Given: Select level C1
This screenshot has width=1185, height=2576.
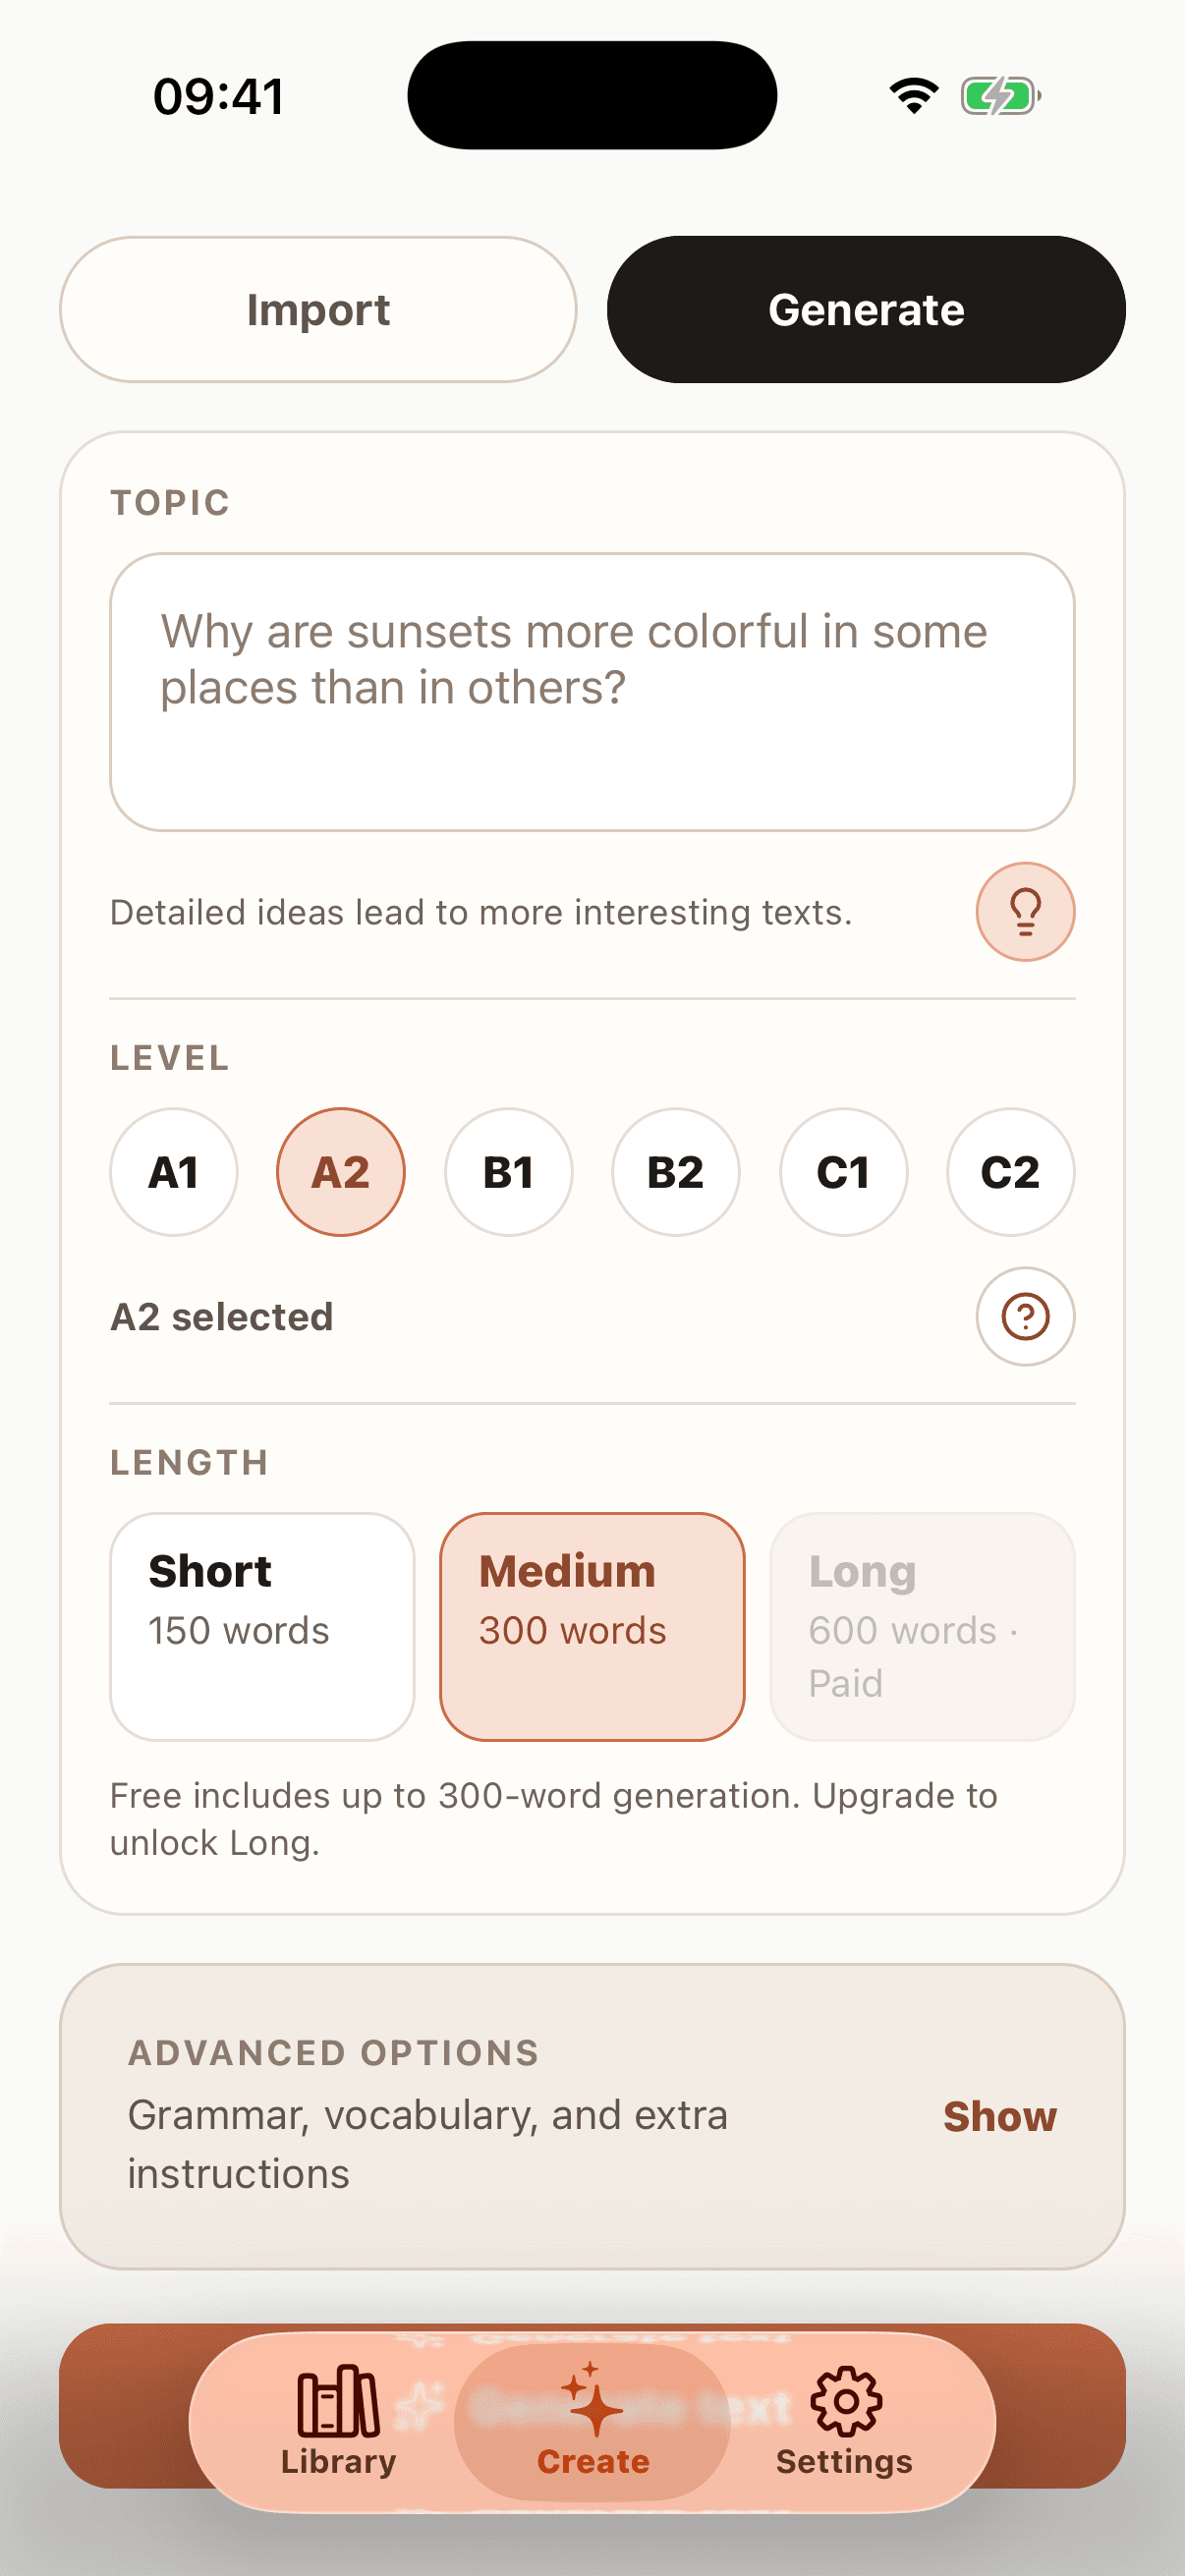Looking at the screenshot, I should coord(844,1171).
